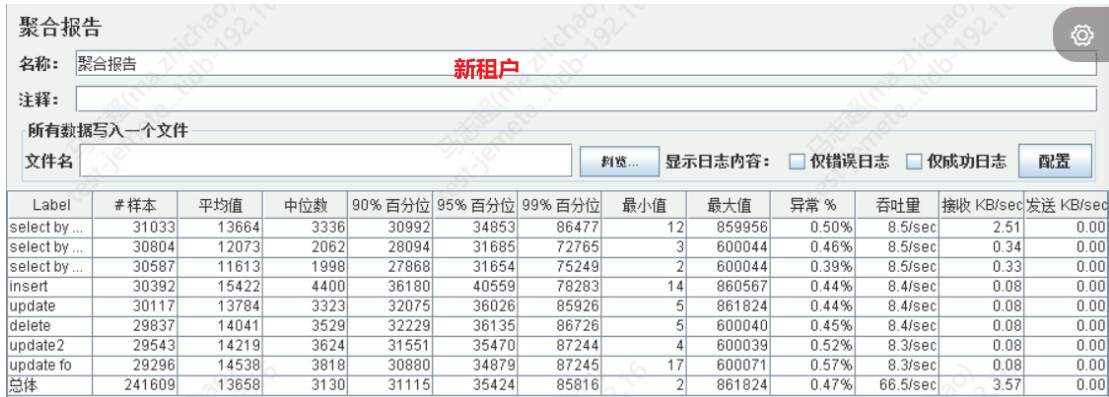Click sample count 241609 in total row

click(x=150, y=386)
